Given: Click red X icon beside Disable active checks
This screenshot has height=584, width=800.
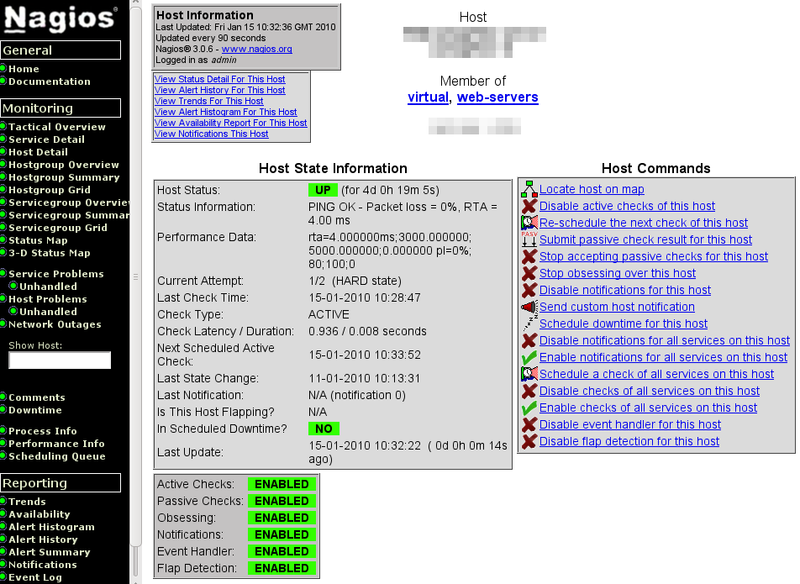Looking at the screenshot, I should click(529, 206).
